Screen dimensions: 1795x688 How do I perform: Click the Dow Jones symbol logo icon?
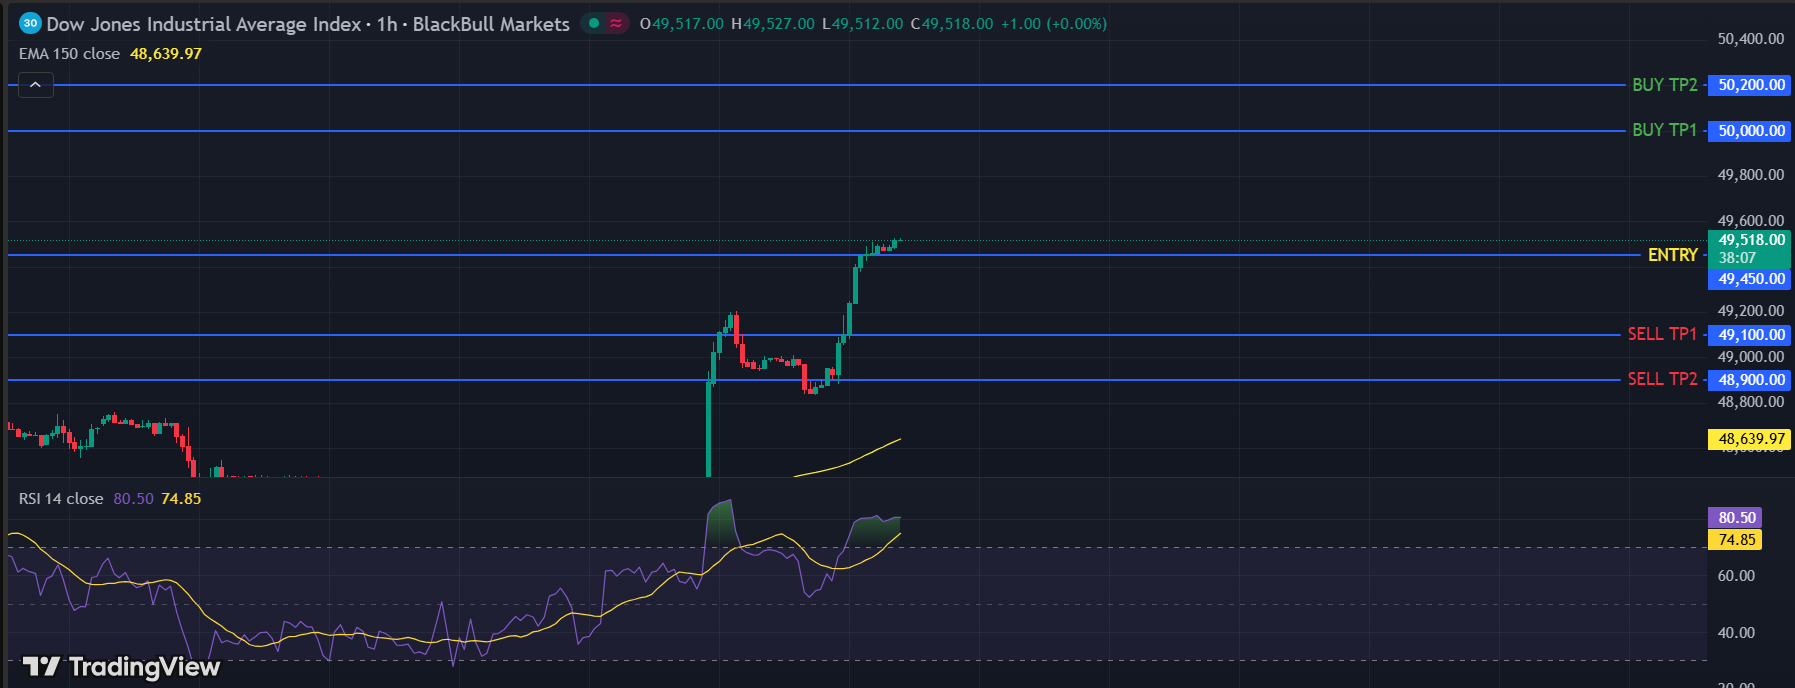30,23
